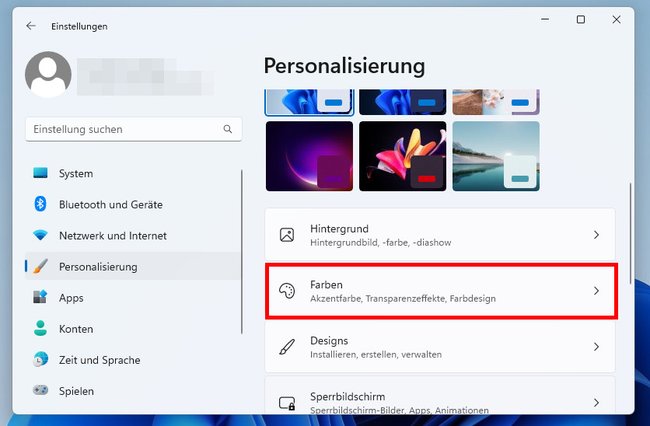This screenshot has height=426, width=650.
Task: Click the System monitor icon
Action: 40,173
